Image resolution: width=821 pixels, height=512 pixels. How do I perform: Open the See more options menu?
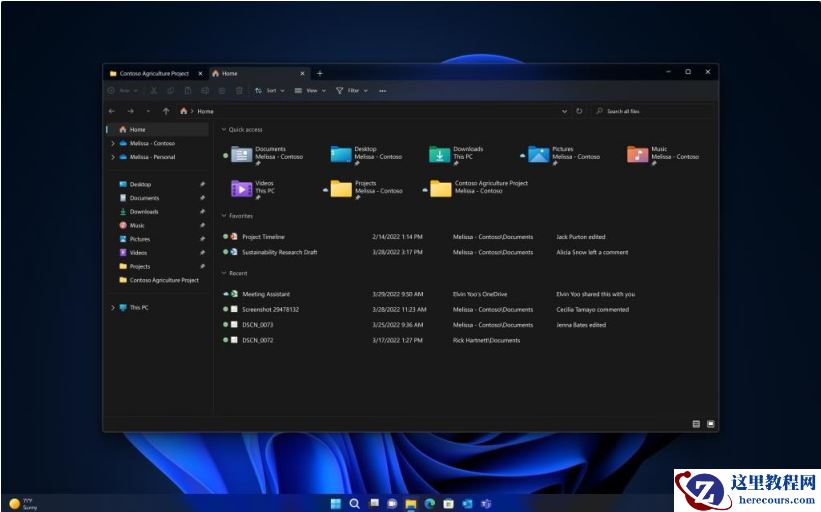click(x=382, y=91)
